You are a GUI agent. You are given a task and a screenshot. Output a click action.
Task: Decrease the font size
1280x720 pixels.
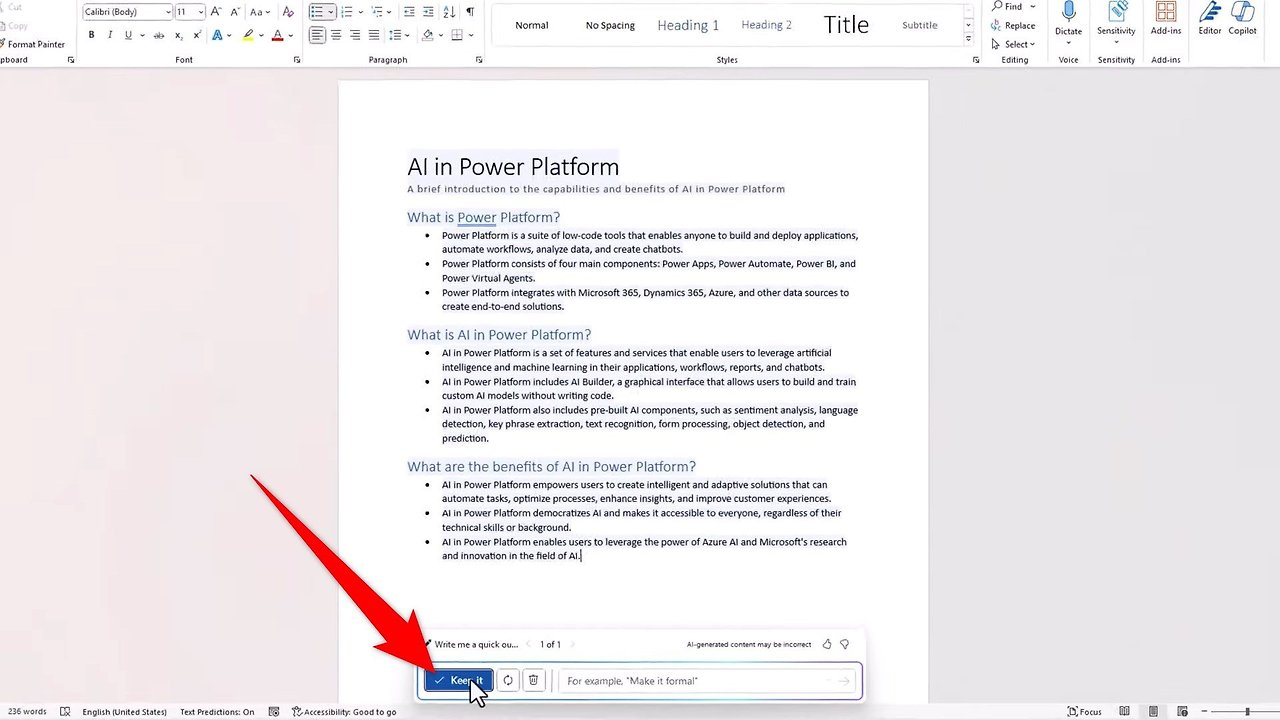coord(233,12)
